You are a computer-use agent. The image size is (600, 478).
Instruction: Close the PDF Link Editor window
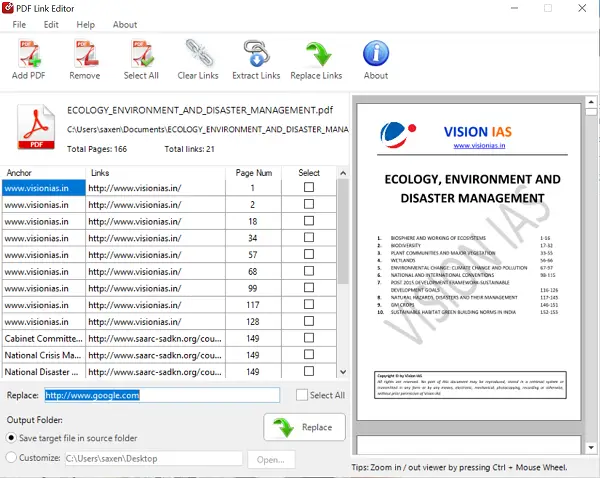(582, 8)
